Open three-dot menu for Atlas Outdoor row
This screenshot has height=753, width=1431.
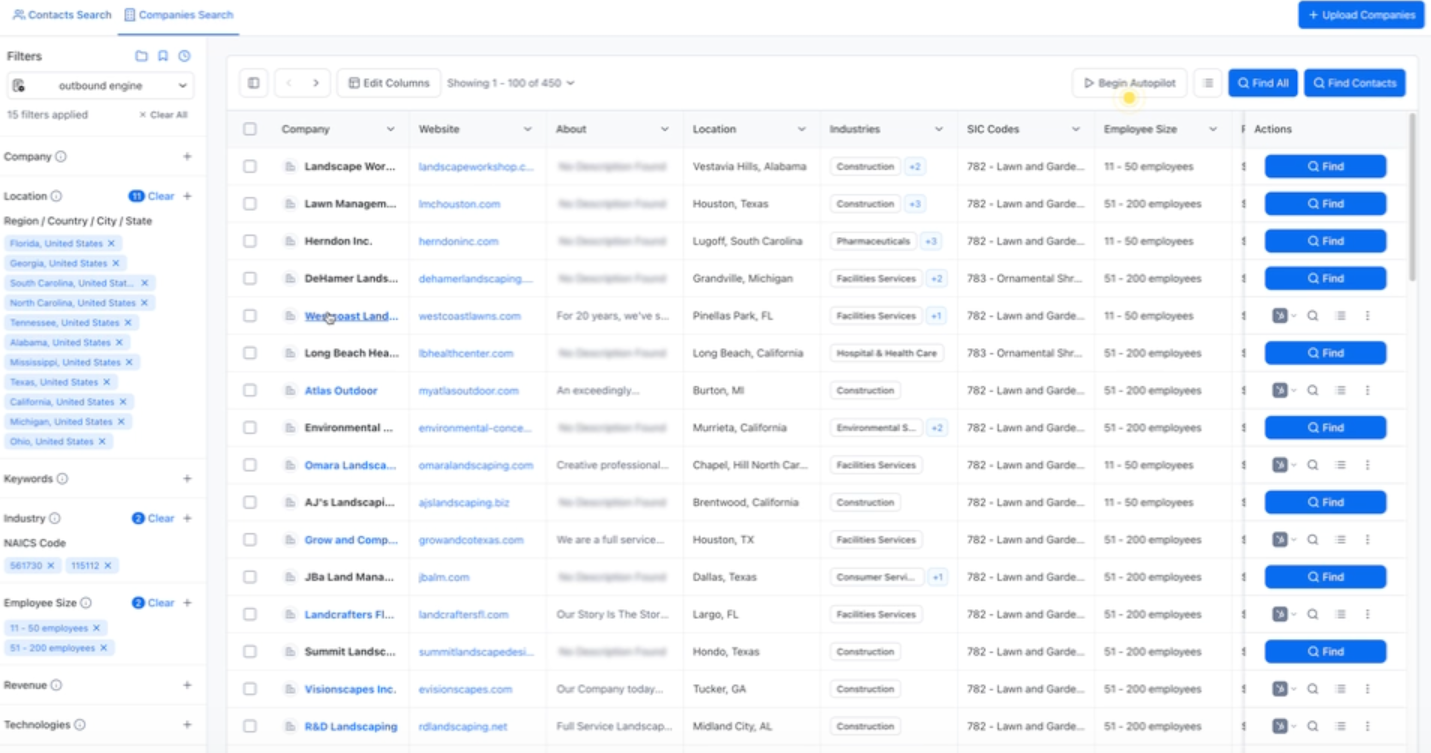coord(1367,391)
